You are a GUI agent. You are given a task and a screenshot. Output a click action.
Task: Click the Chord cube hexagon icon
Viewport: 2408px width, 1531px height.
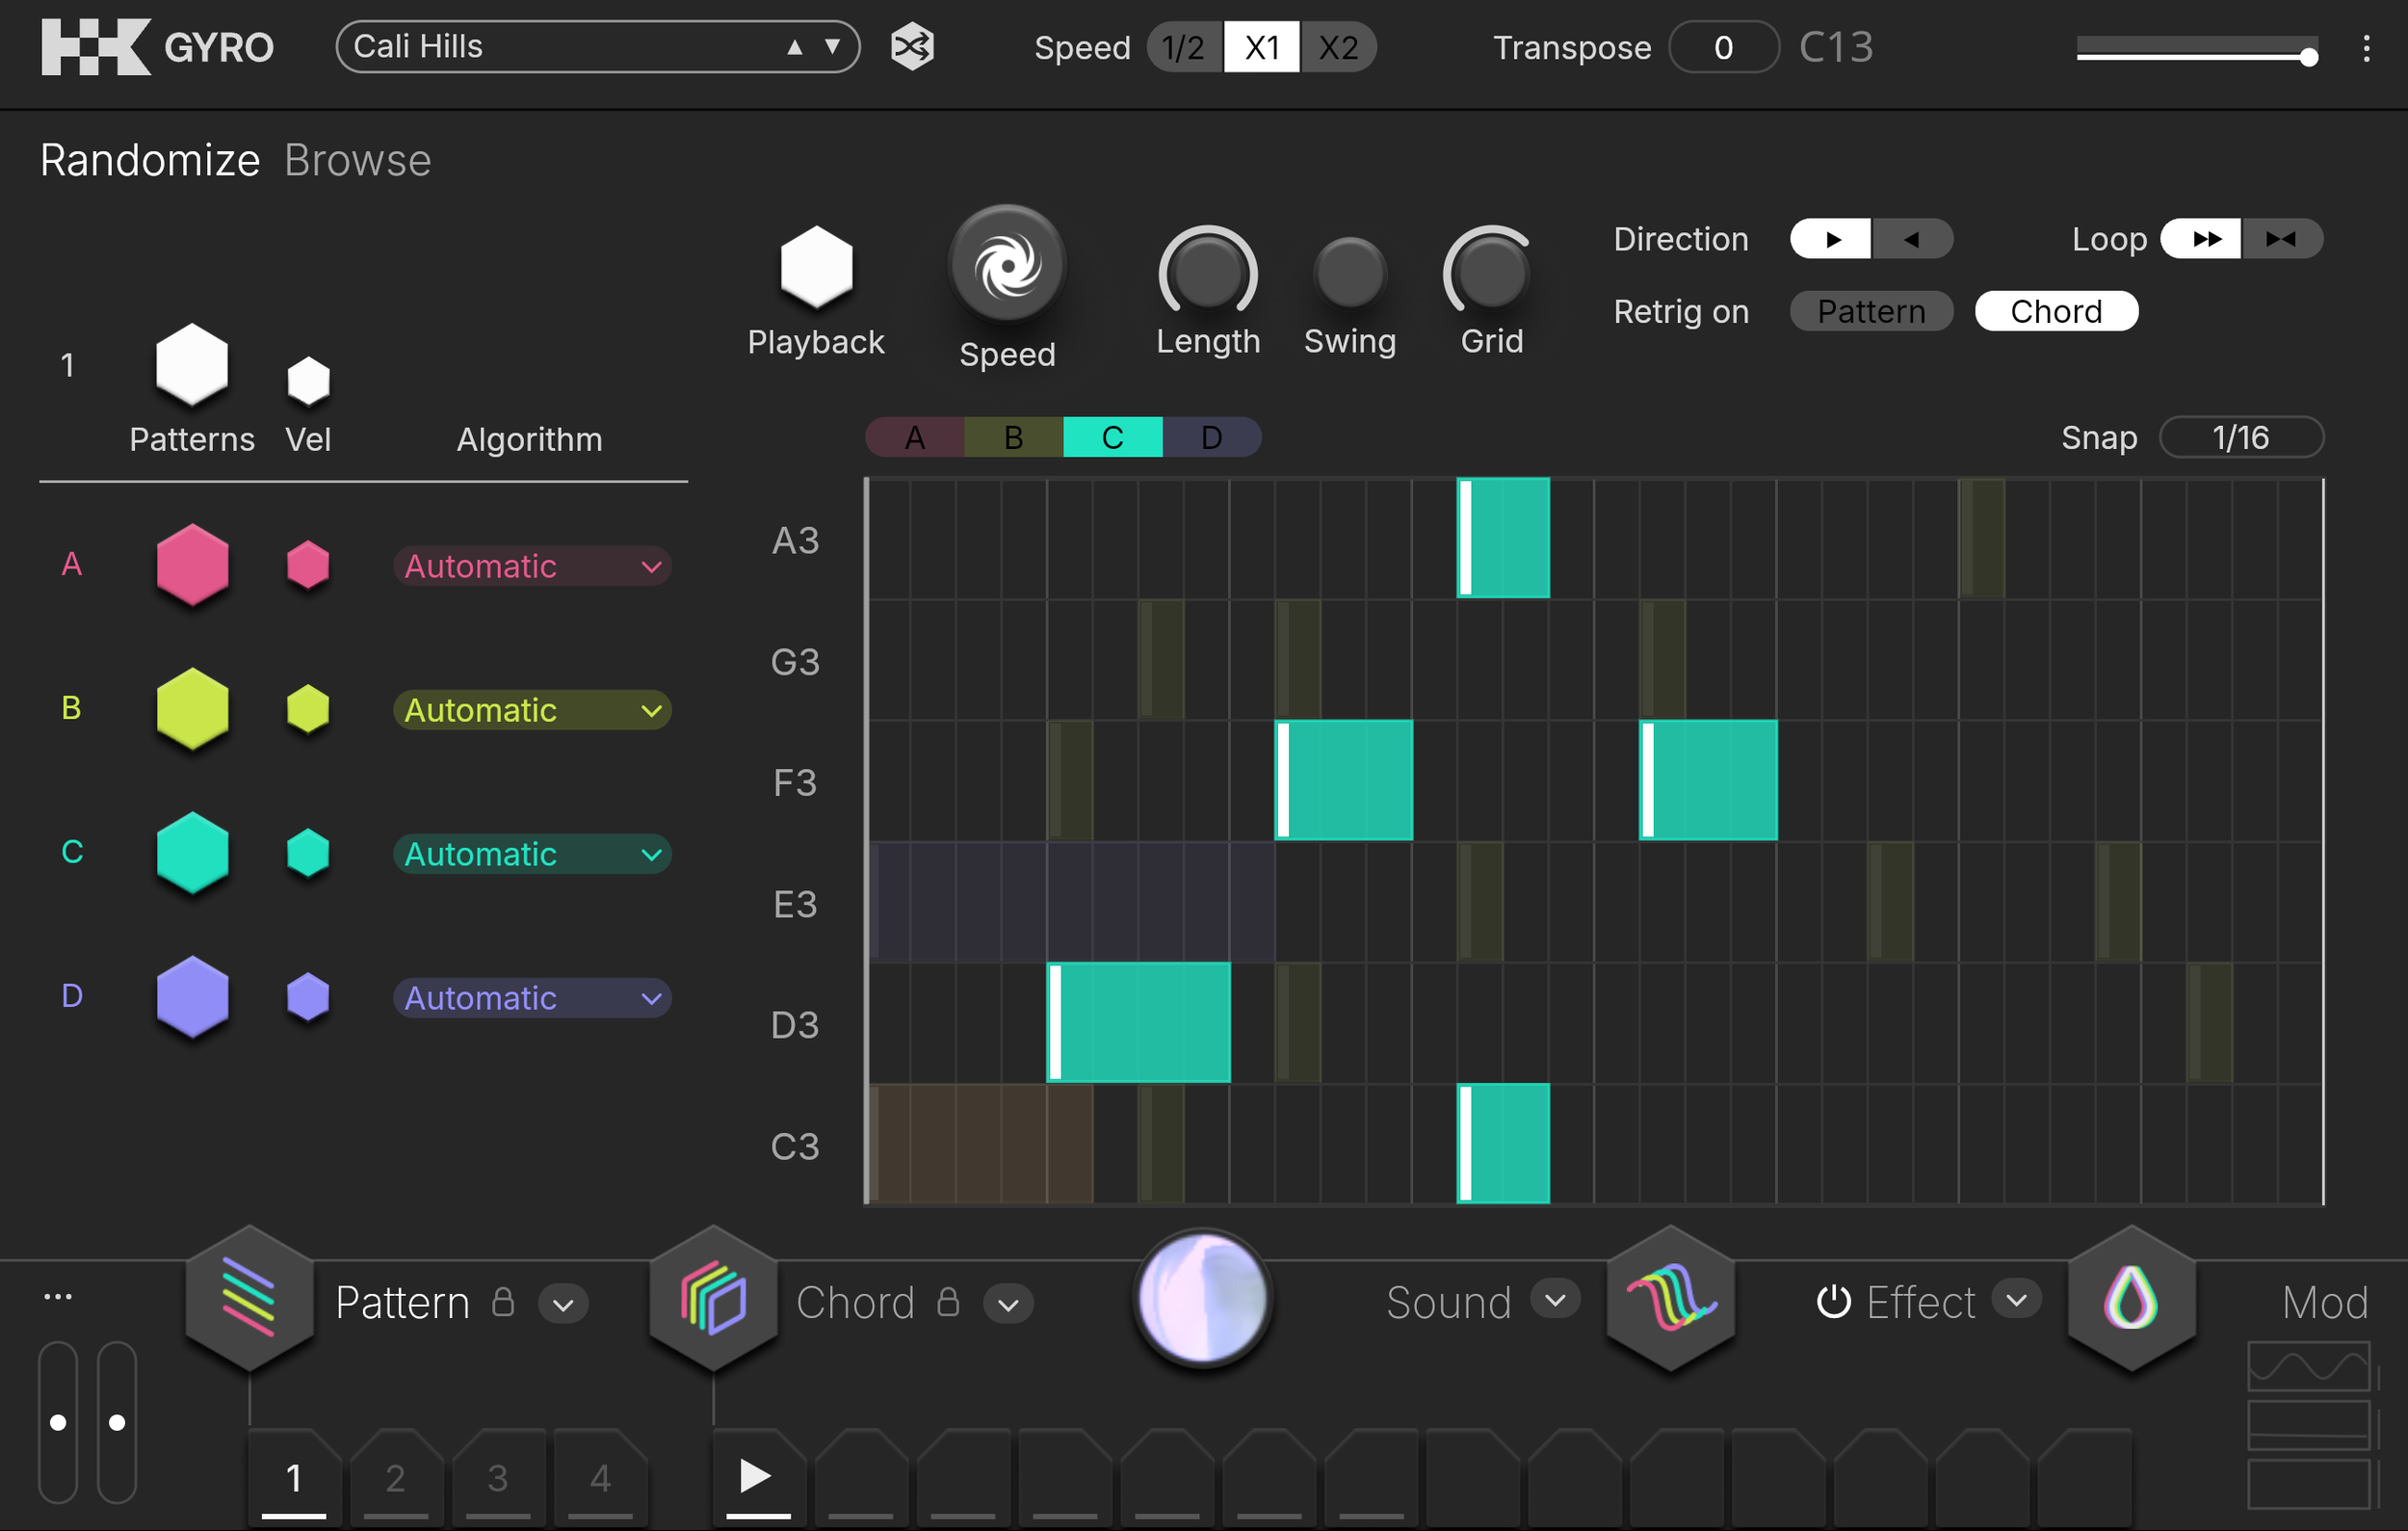[x=712, y=1298]
